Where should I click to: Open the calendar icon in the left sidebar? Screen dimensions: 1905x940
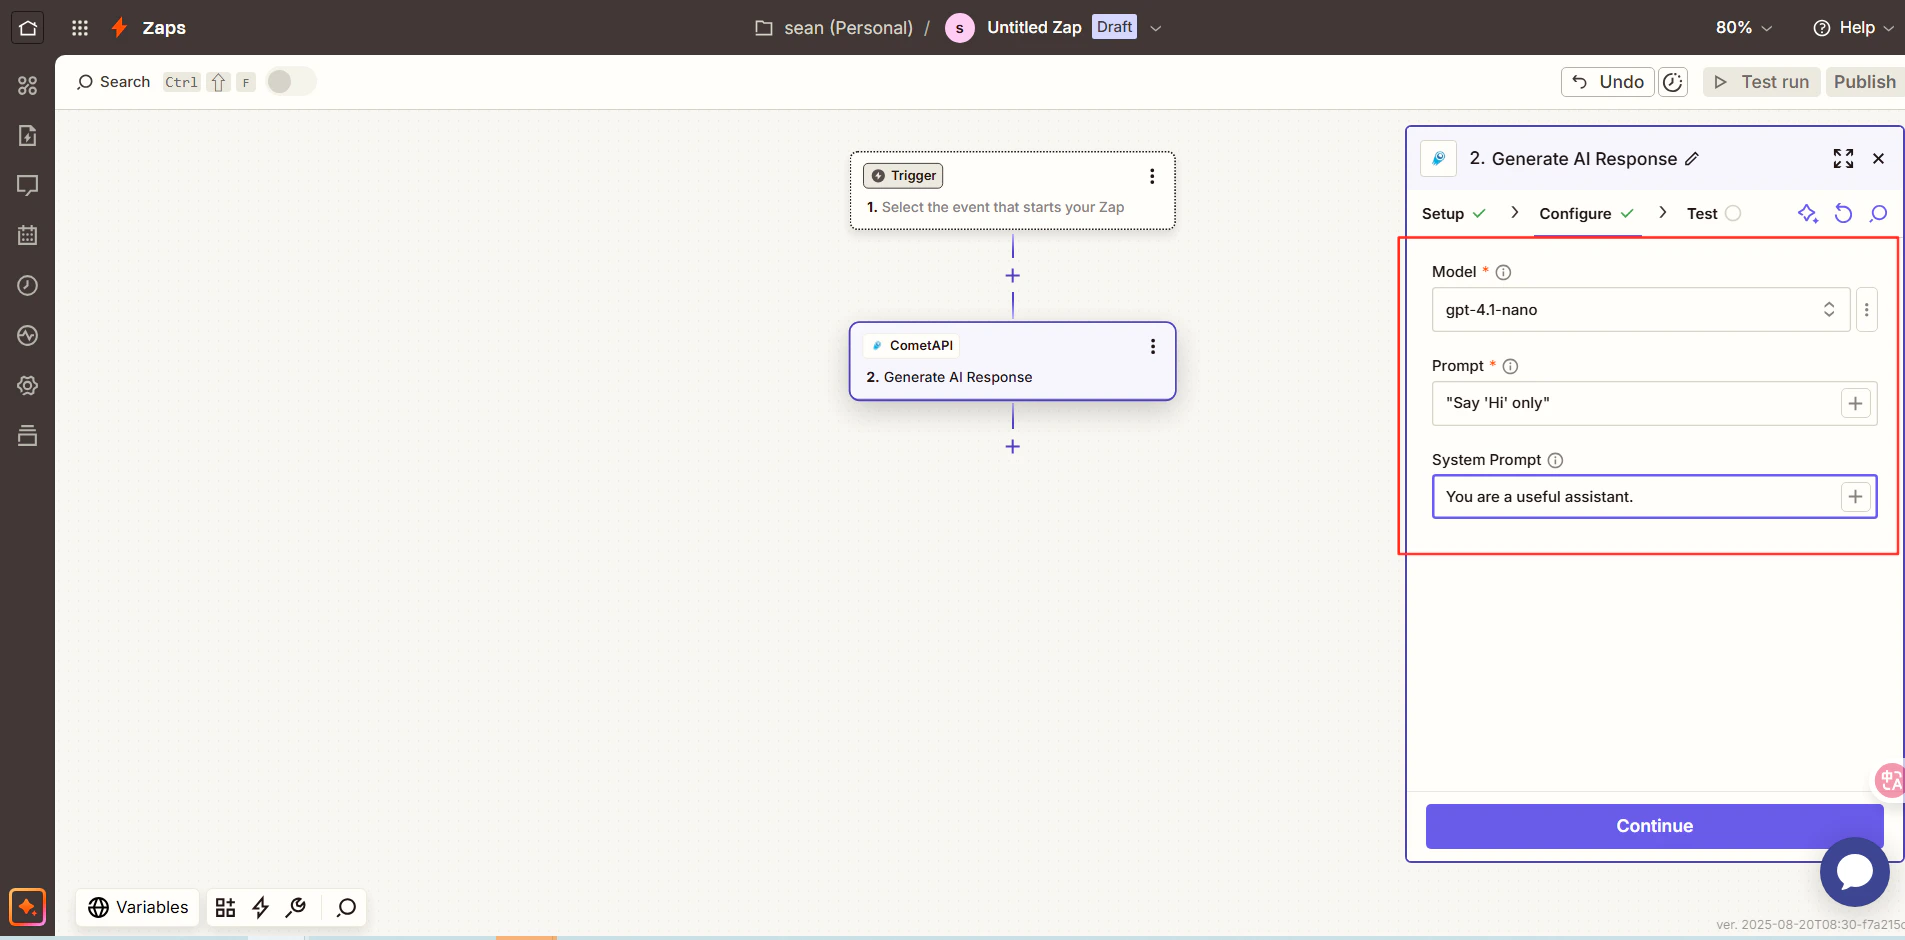pyautogui.click(x=27, y=235)
